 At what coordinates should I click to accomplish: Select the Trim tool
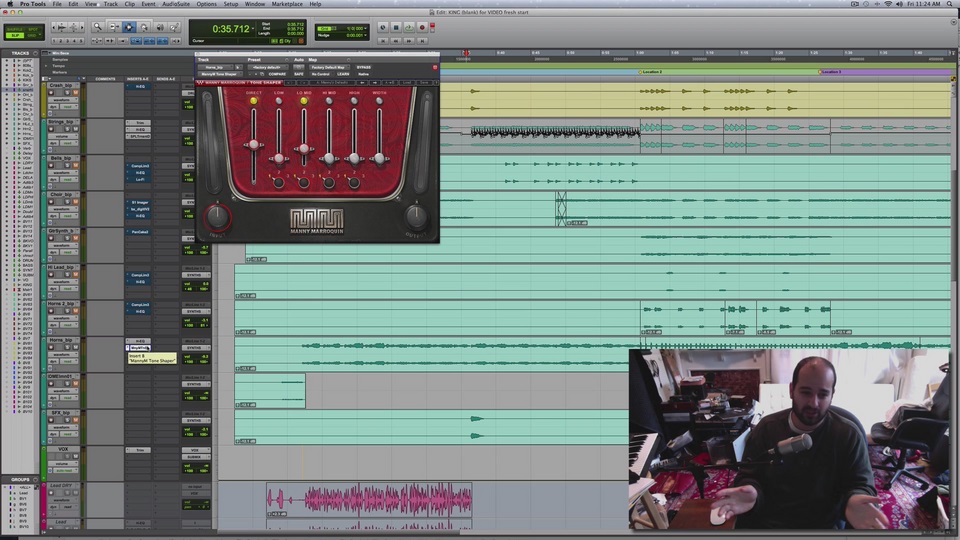click(x=114, y=27)
